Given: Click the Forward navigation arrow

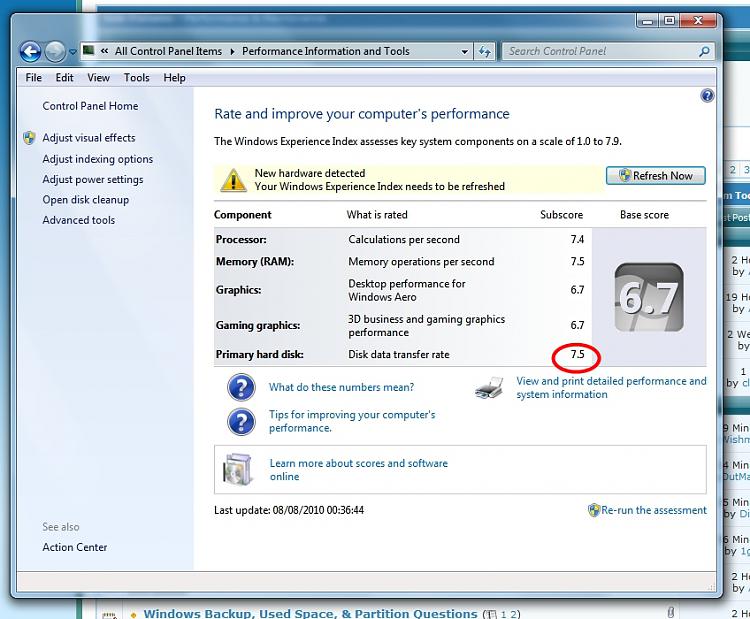Looking at the screenshot, I should (x=55, y=52).
